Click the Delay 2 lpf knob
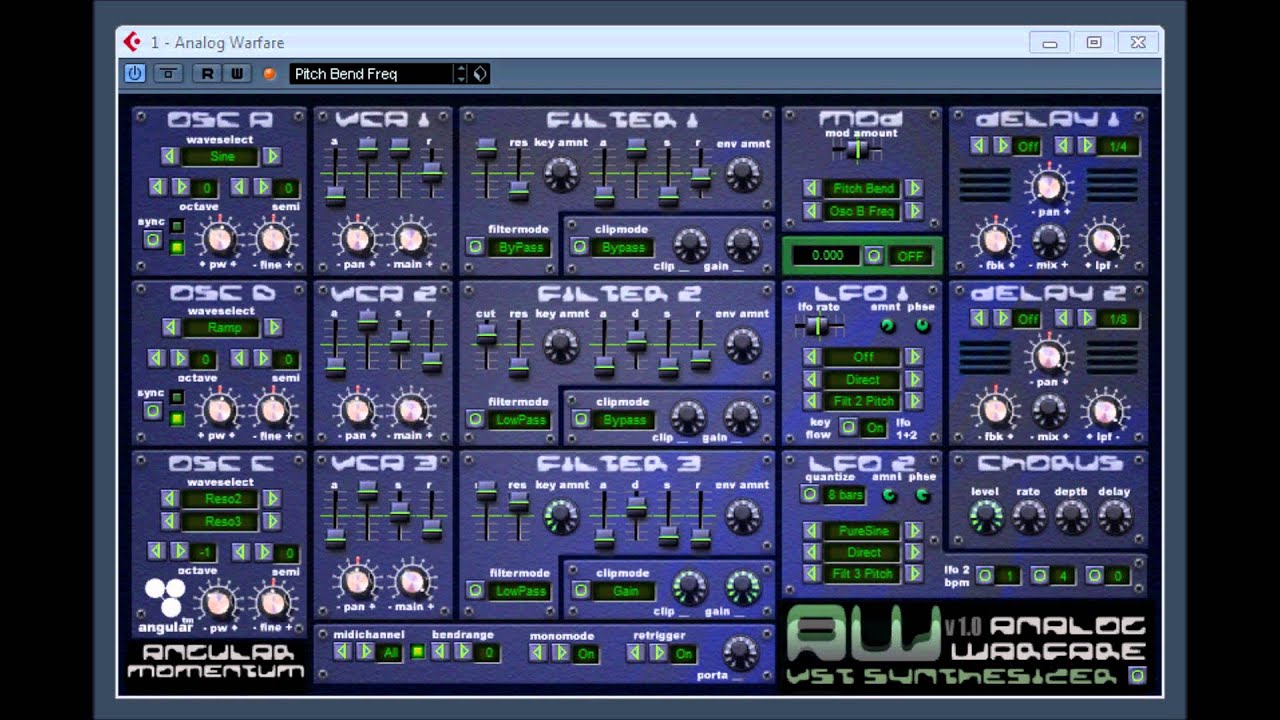The image size is (1280, 720). coord(1103,411)
